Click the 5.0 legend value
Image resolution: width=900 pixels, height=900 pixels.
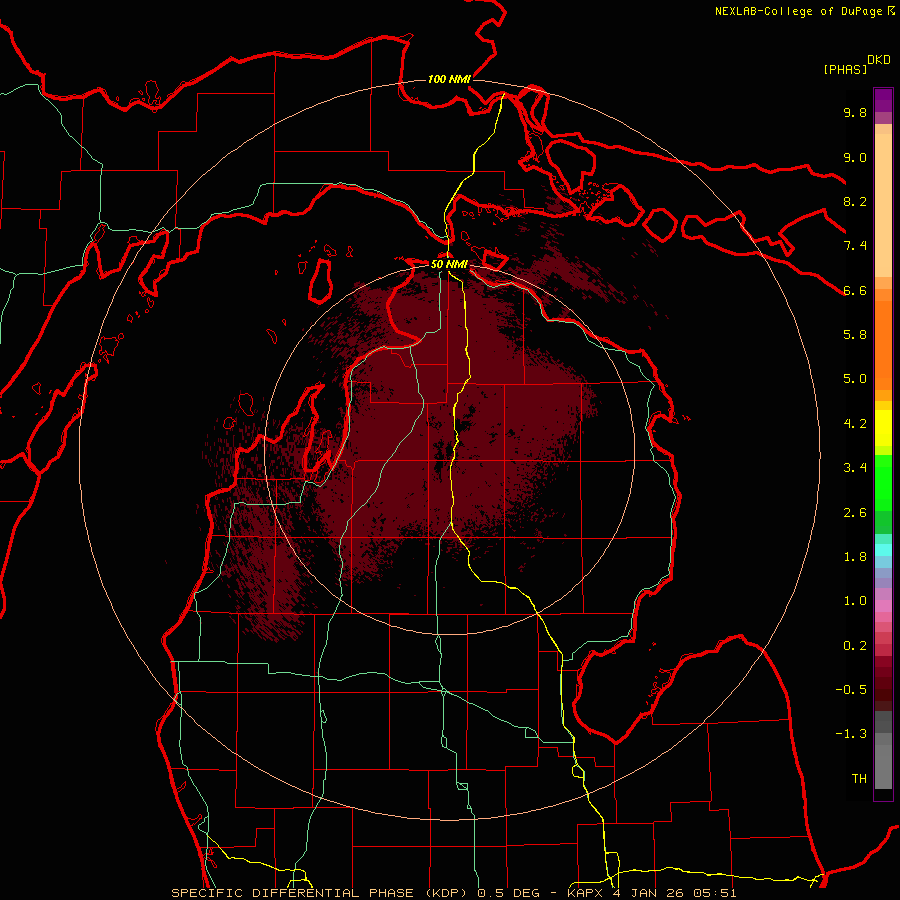pyautogui.click(x=855, y=379)
